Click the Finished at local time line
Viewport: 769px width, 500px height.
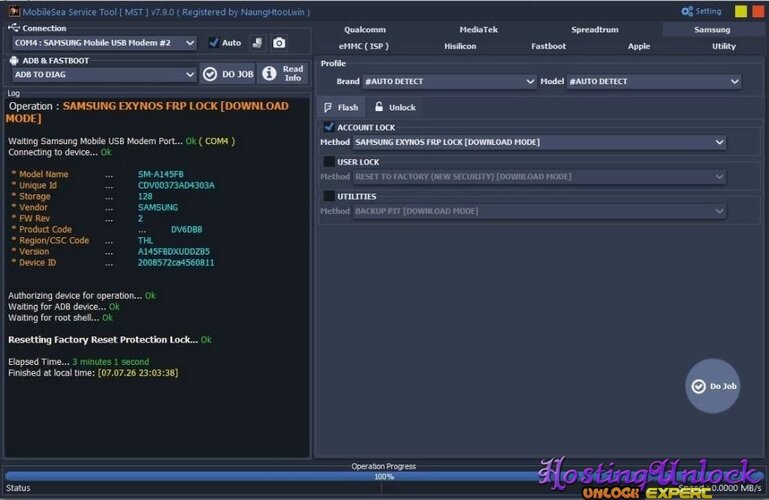[x=93, y=373]
